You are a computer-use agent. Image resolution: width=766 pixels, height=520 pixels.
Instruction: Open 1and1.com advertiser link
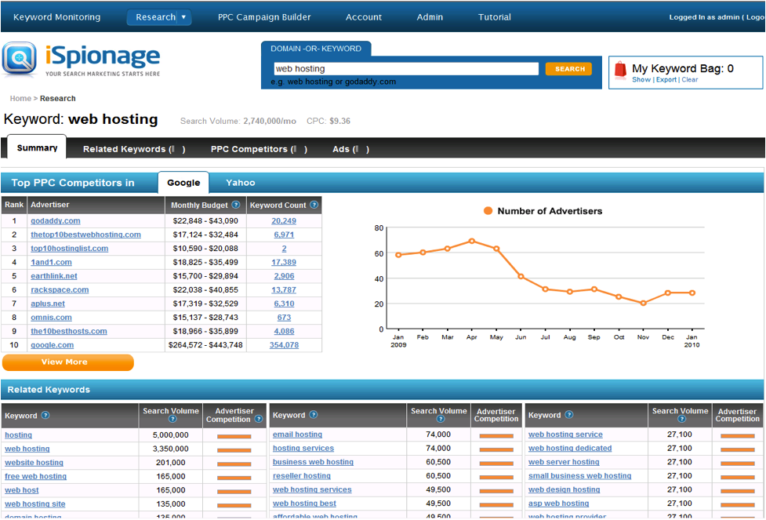coord(51,262)
